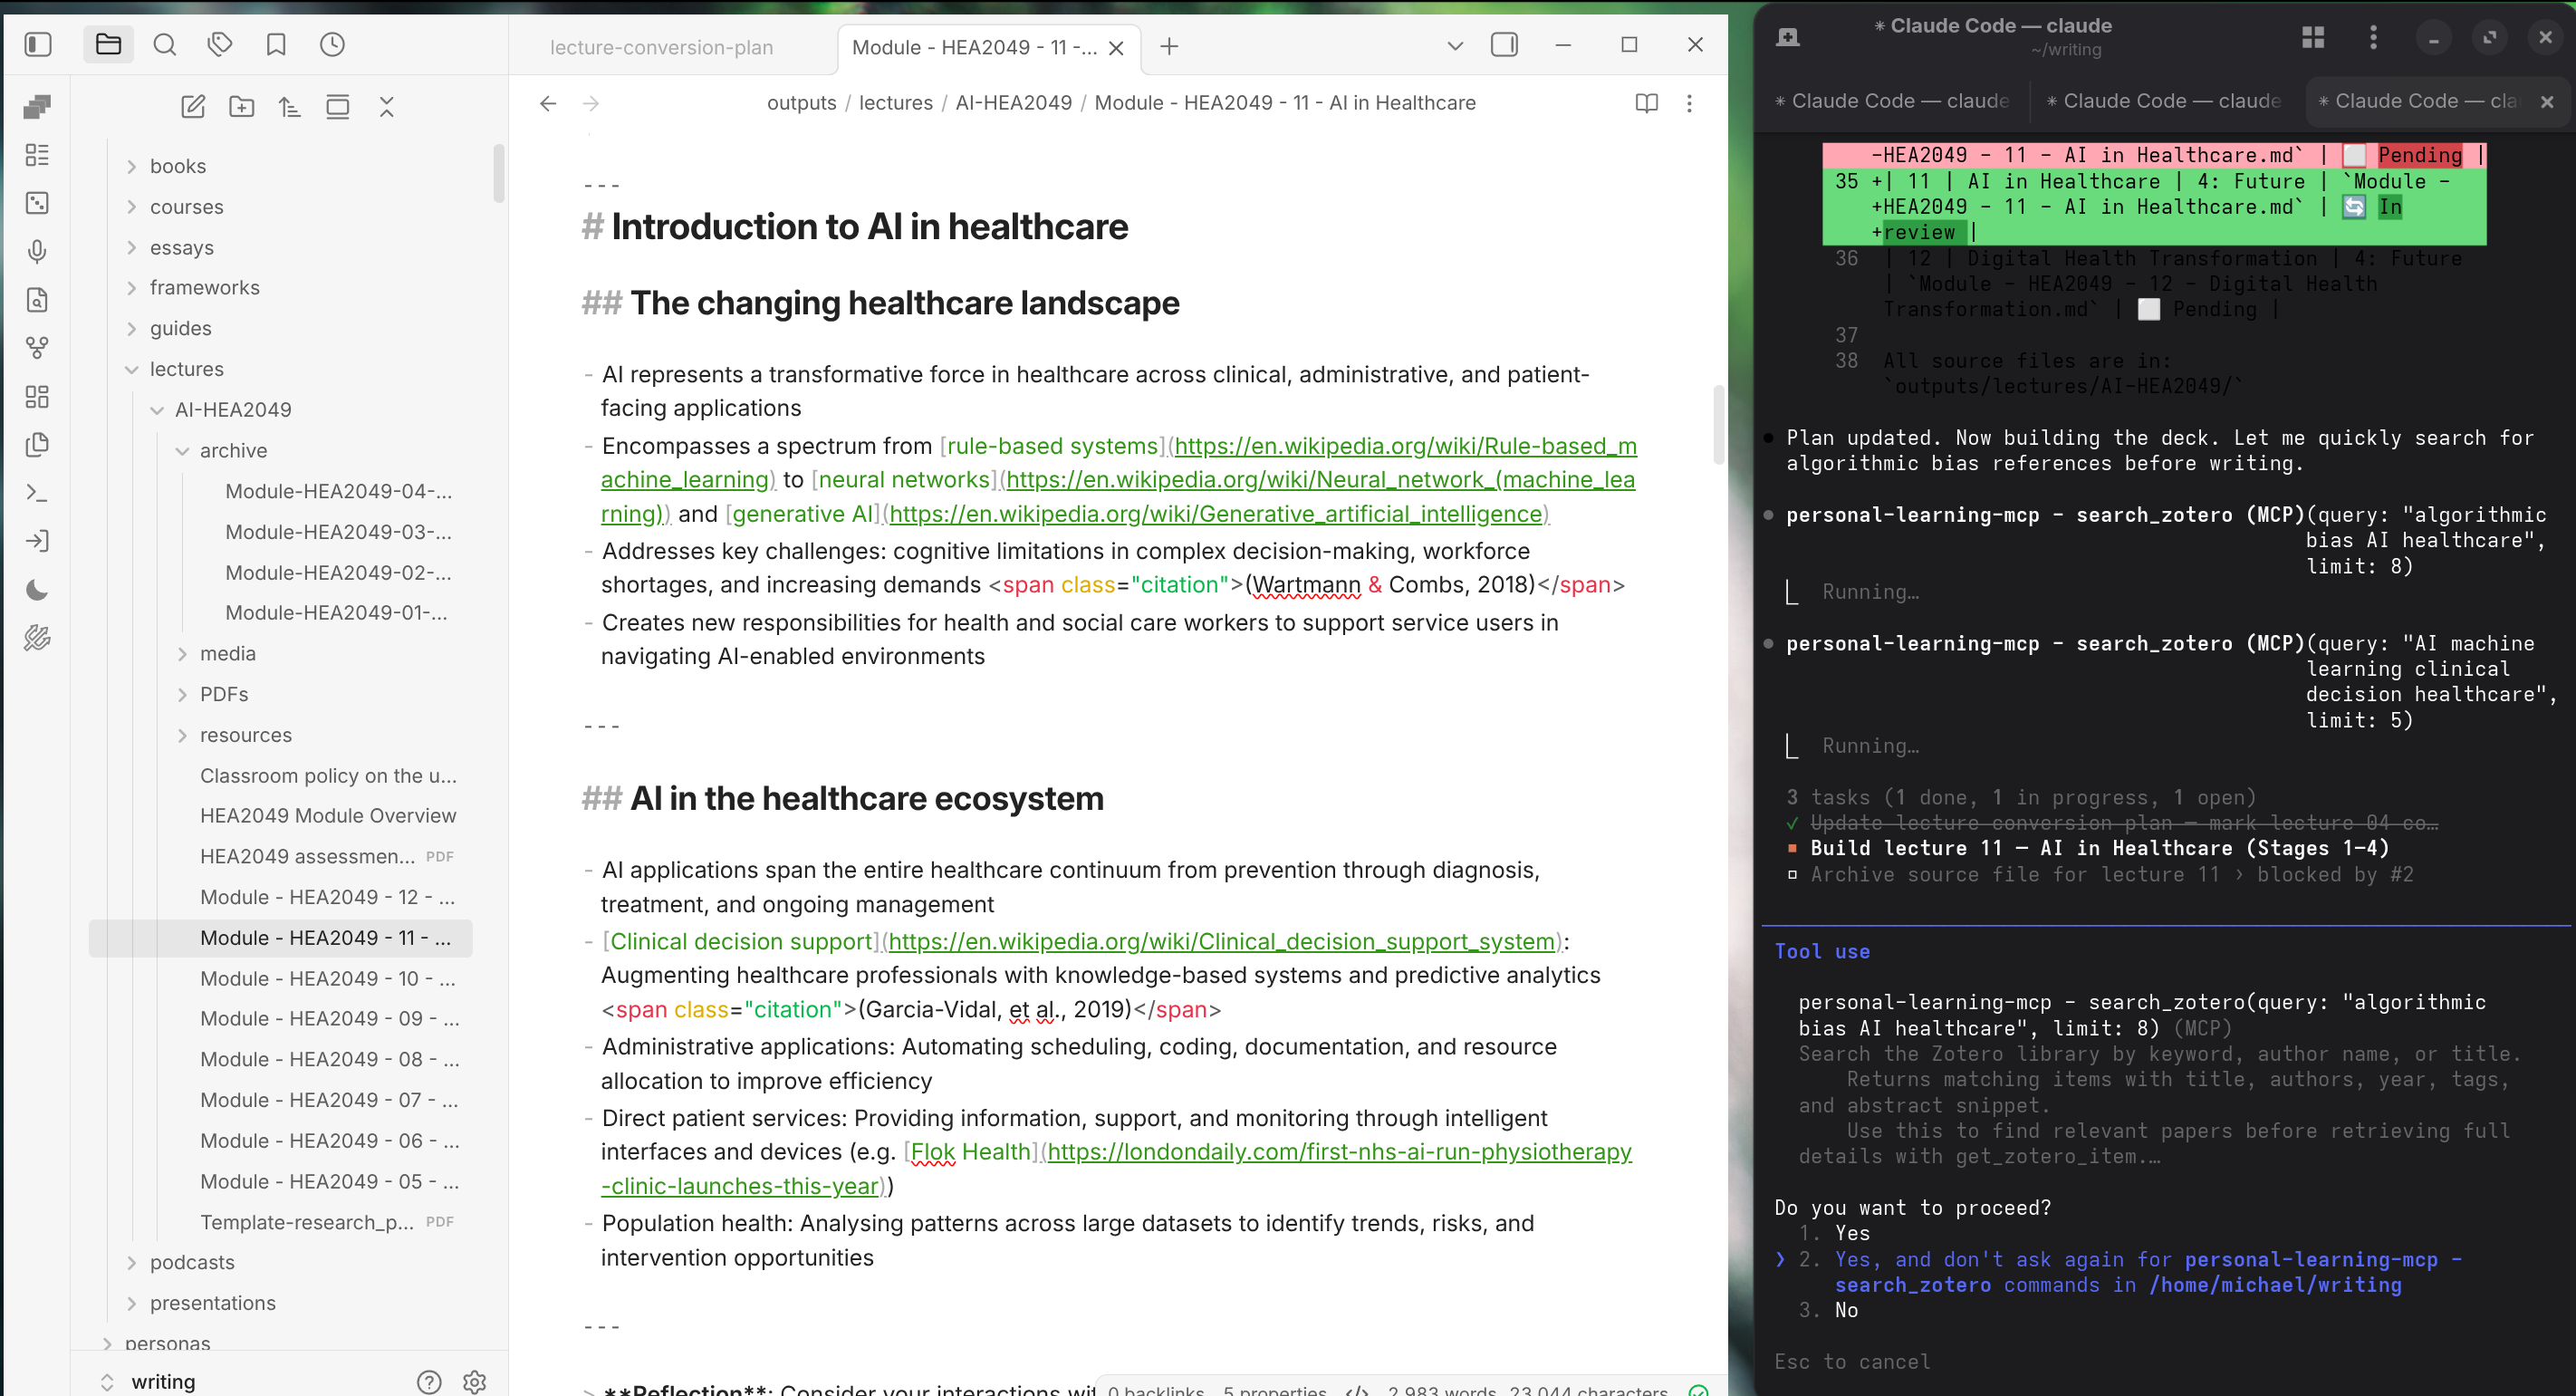Create a new folder in the file explorer

click(241, 106)
